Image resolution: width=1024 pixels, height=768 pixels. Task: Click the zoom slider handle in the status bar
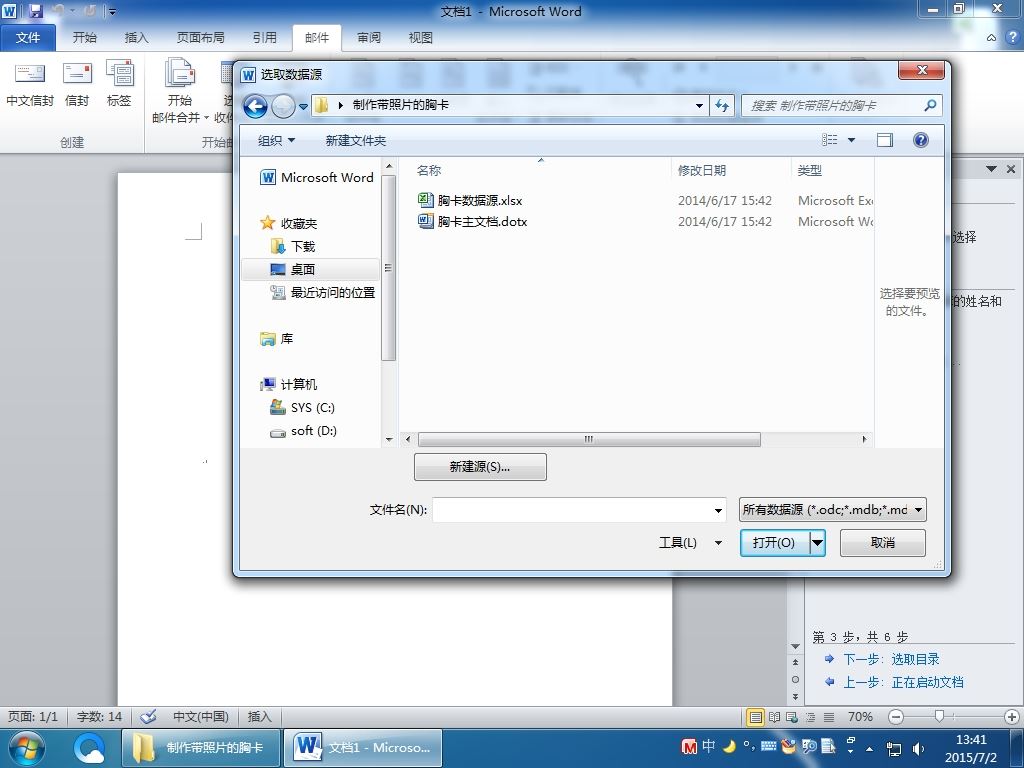pyautogui.click(x=939, y=716)
